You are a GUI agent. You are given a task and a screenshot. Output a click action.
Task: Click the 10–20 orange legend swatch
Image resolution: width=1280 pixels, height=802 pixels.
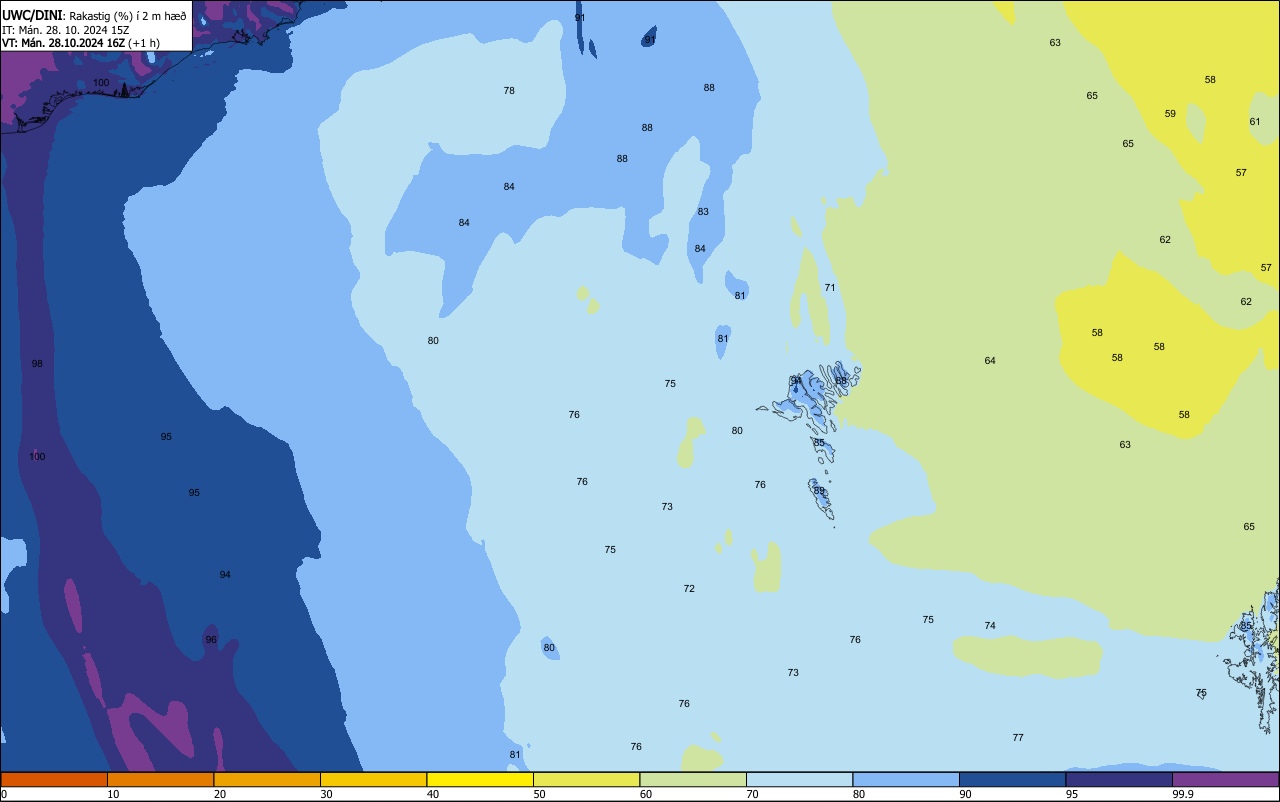coord(160,779)
